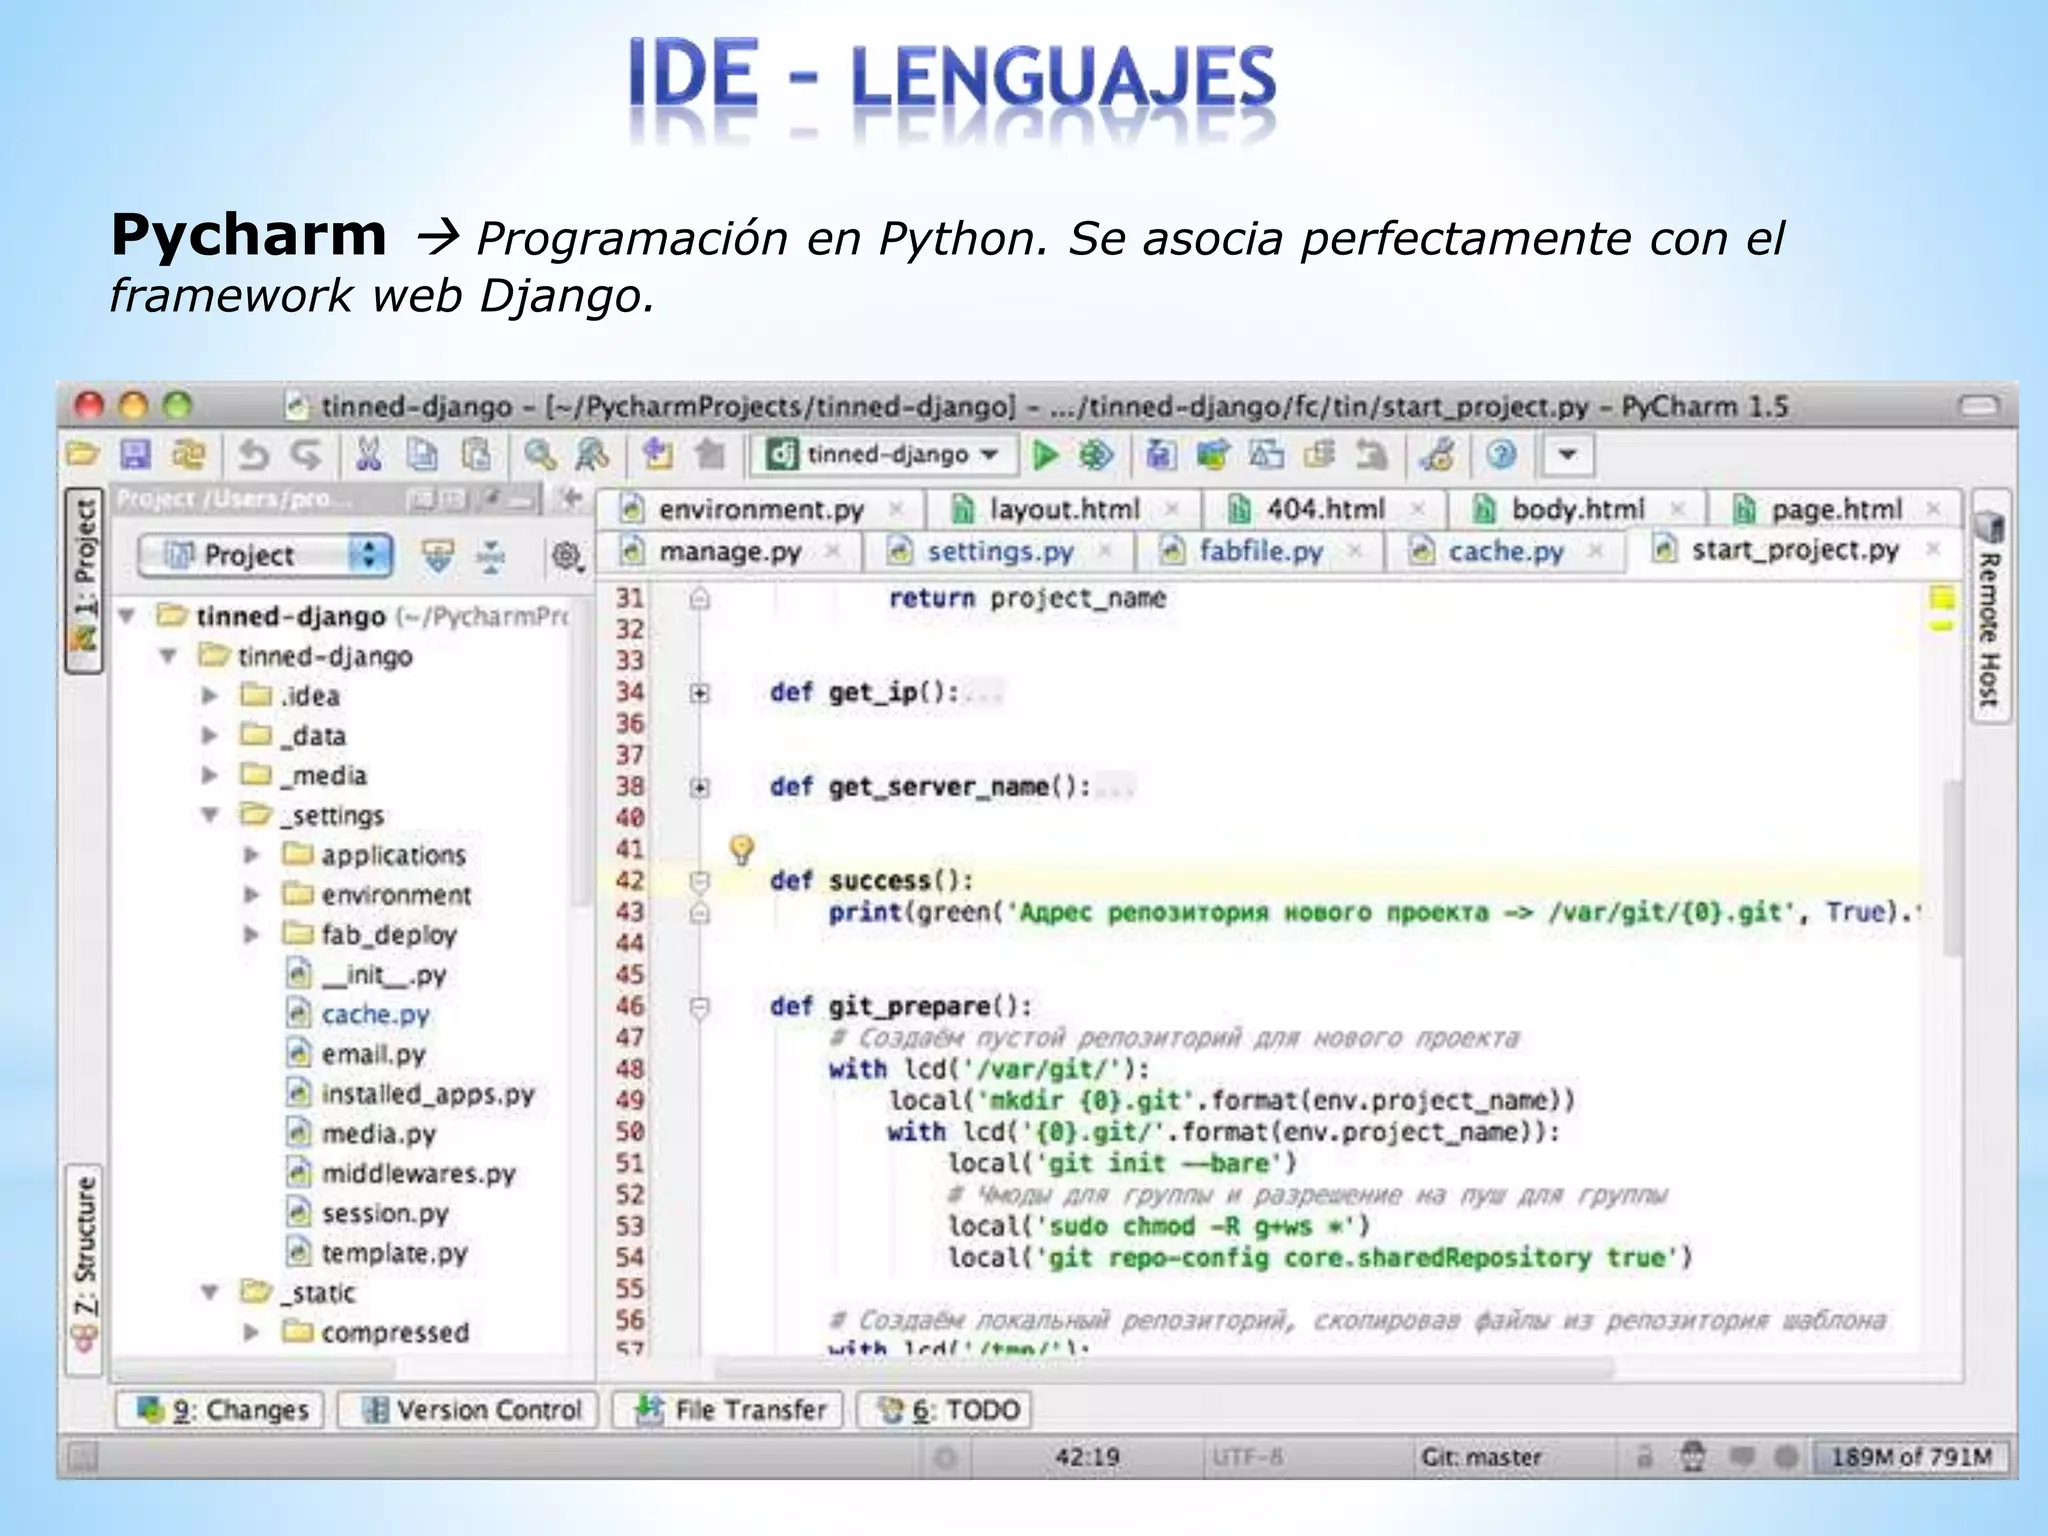Screen dimensions: 2048x1536
Task: Click the memory indicator 189M of 791M
Action: click(x=1910, y=1457)
